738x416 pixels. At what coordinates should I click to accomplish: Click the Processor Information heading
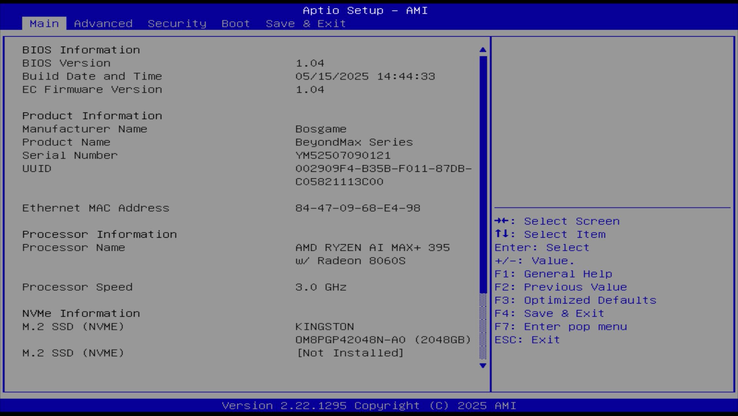click(x=99, y=234)
